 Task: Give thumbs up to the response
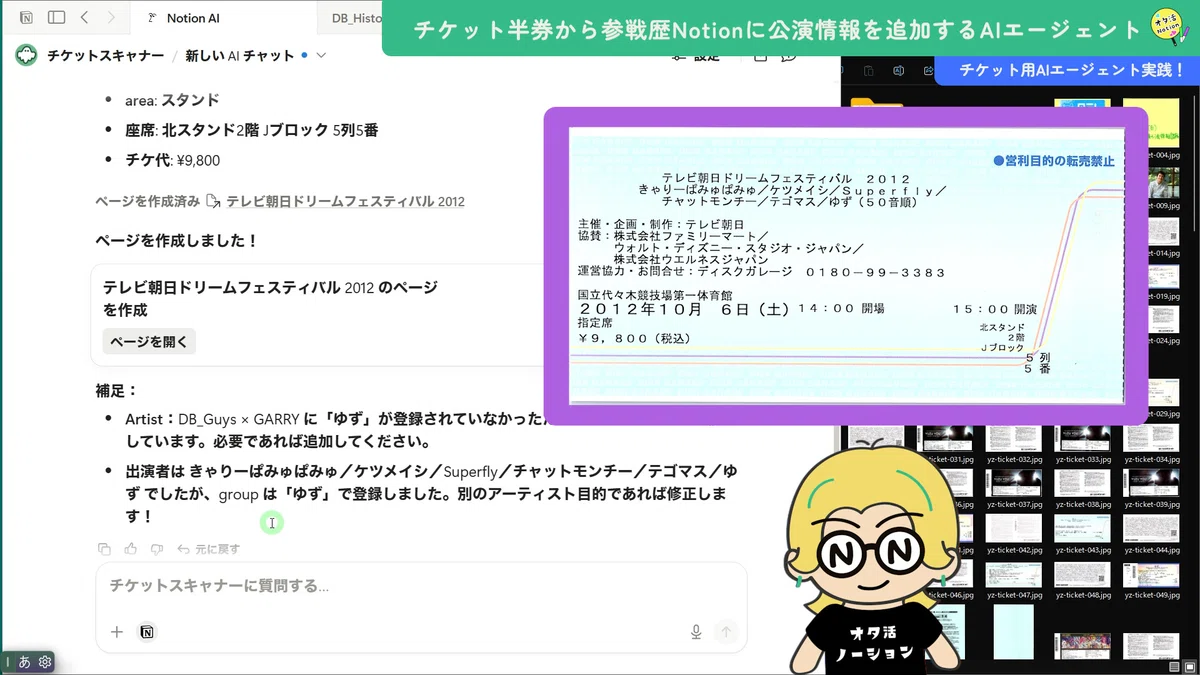pyautogui.click(x=130, y=548)
